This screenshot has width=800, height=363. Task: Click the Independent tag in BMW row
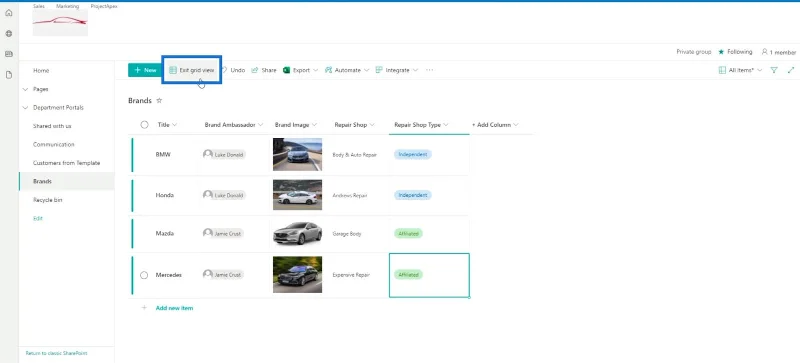(413, 154)
